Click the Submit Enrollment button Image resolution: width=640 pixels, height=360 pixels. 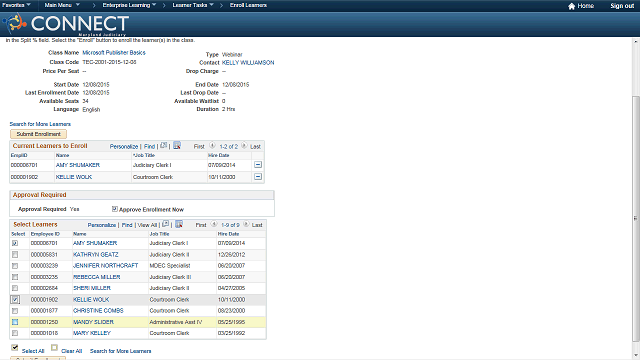[38, 134]
